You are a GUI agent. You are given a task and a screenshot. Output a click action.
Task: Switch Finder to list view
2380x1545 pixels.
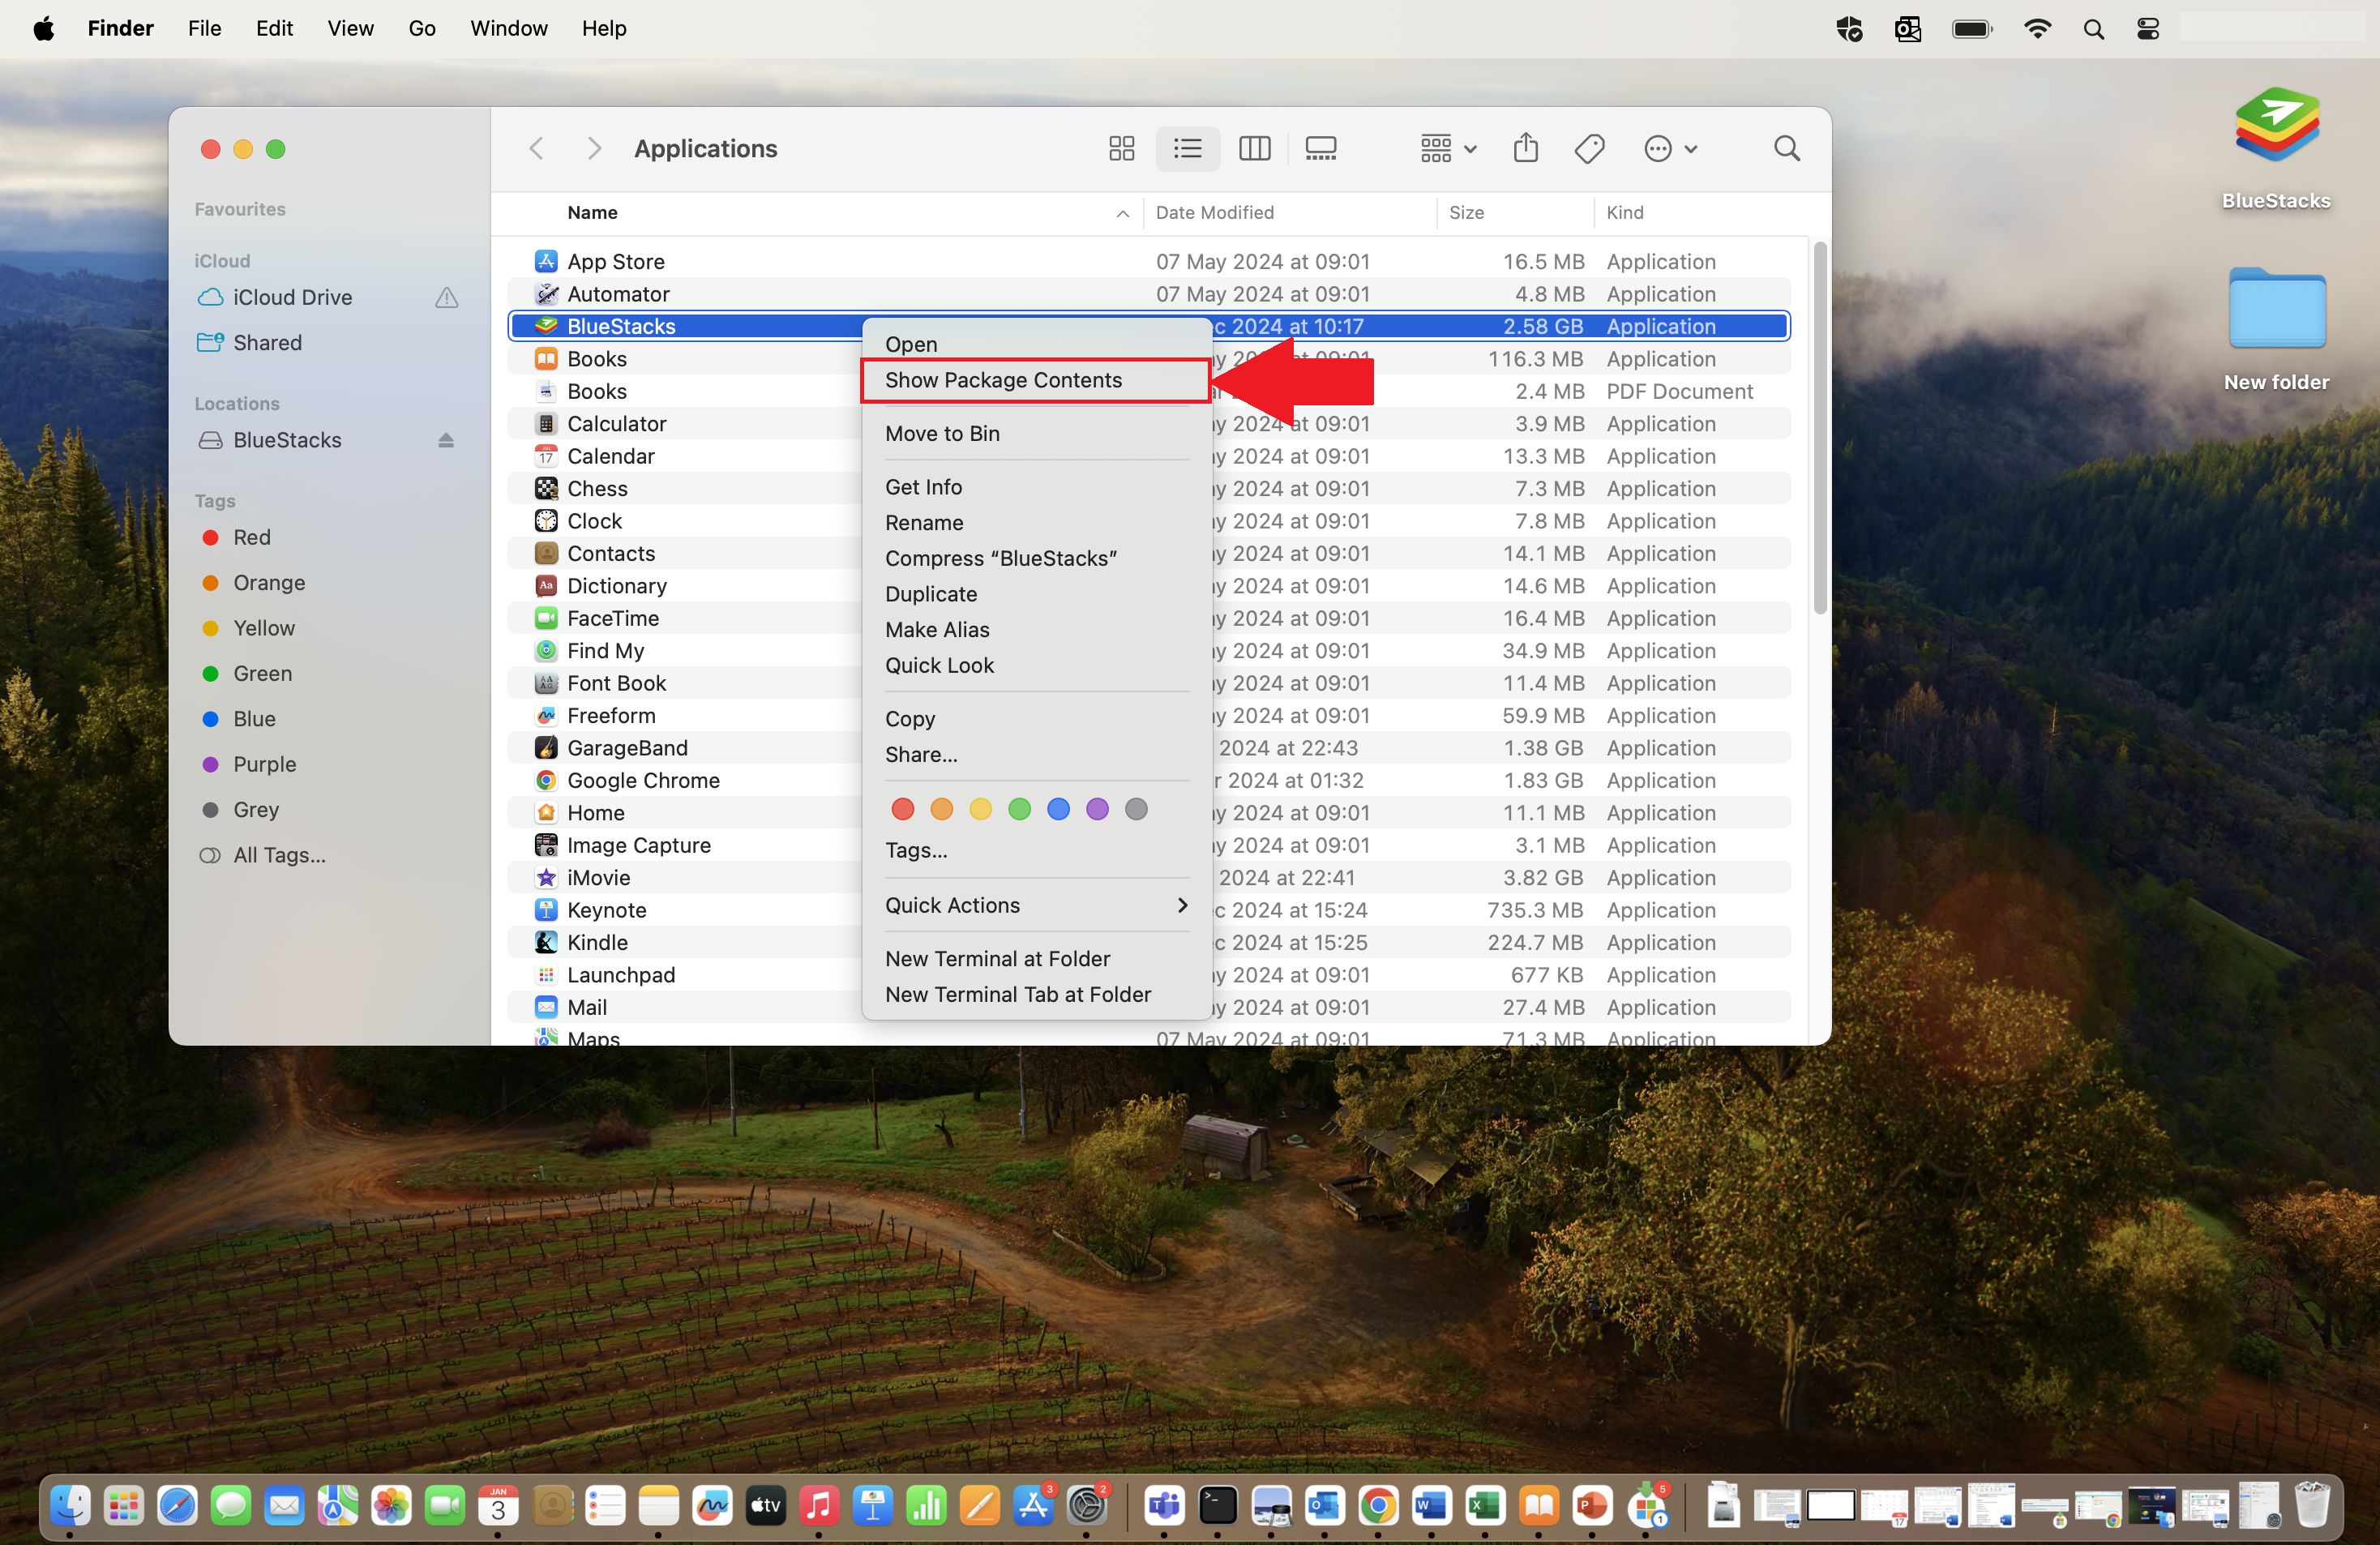[1188, 149]
